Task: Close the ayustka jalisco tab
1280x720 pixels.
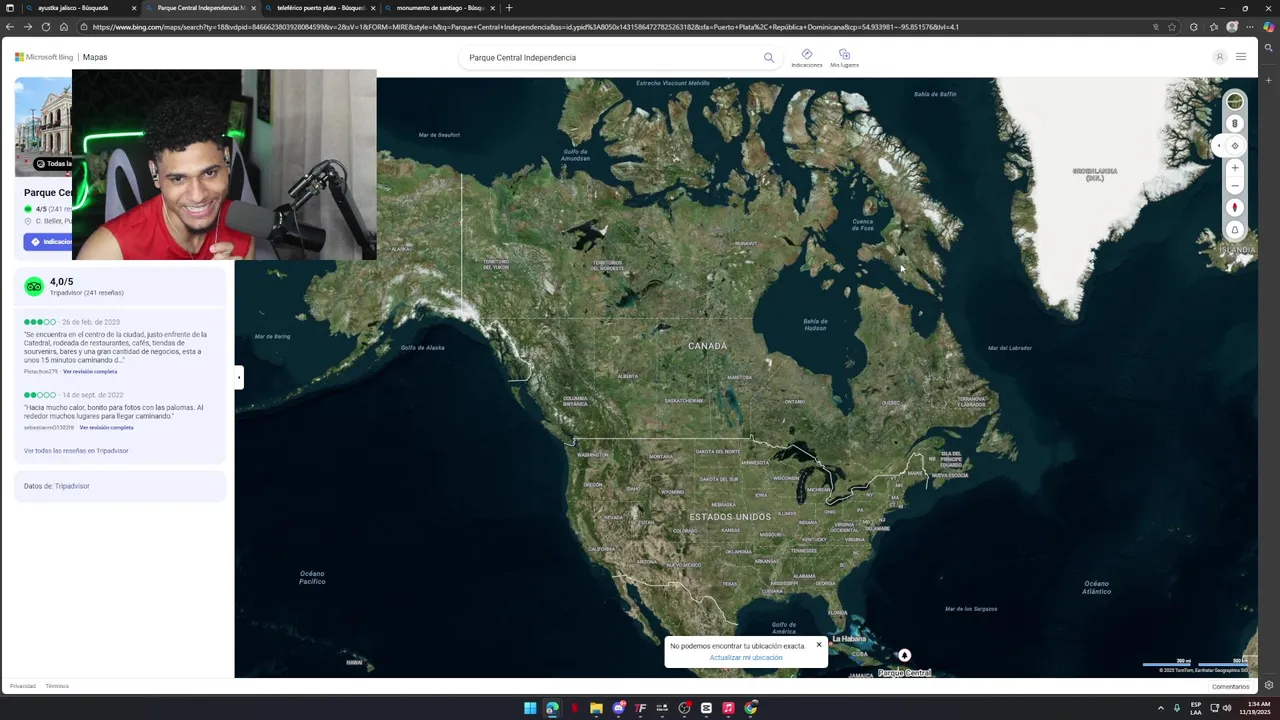Action: [133, 8]
